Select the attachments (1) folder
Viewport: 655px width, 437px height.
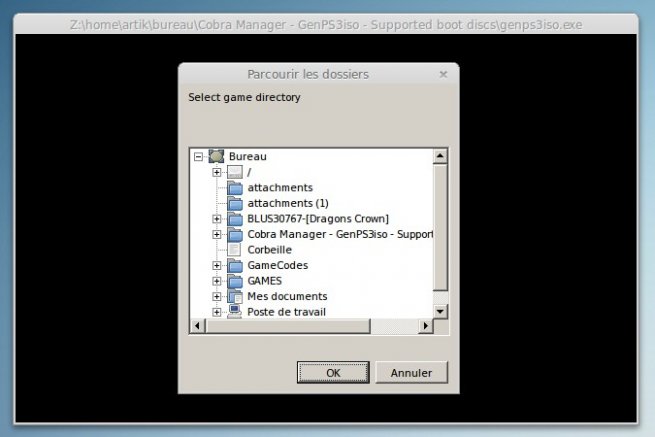point(287,203)
